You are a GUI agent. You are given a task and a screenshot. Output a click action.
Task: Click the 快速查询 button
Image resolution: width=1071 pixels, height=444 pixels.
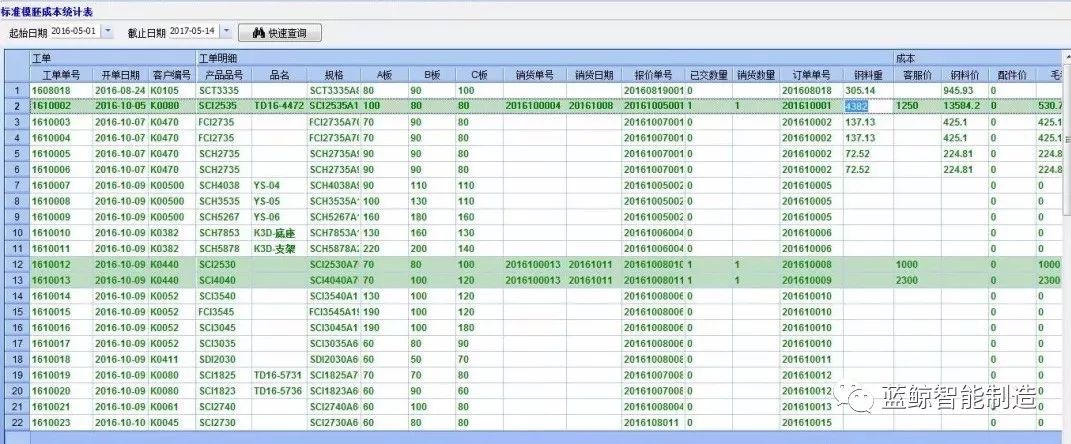click(x=279, y=33)
